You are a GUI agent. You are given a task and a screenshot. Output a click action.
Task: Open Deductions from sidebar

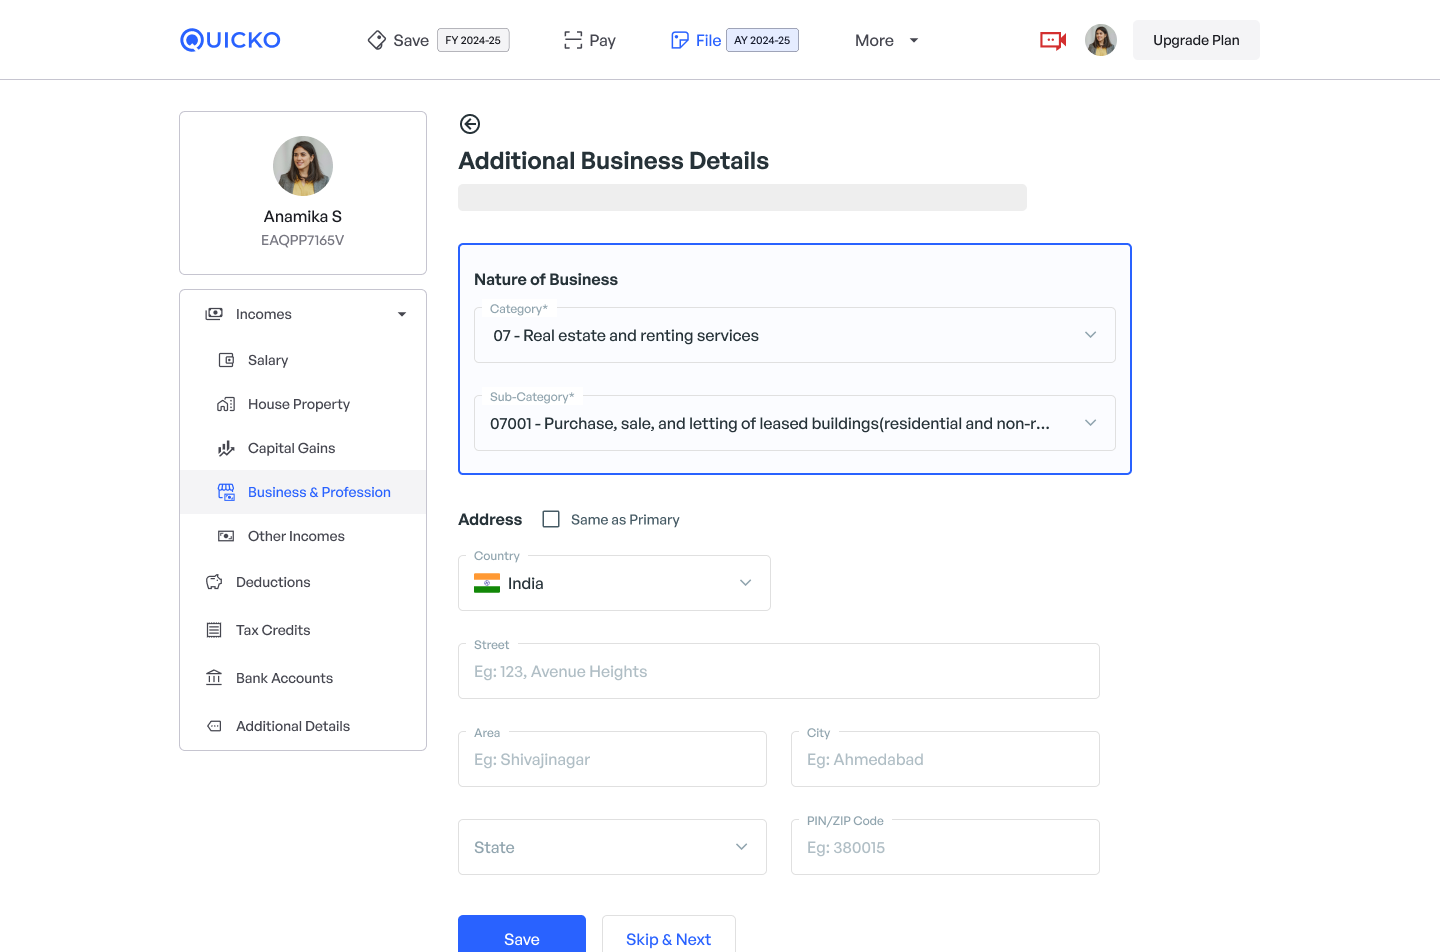pos(272,582)
